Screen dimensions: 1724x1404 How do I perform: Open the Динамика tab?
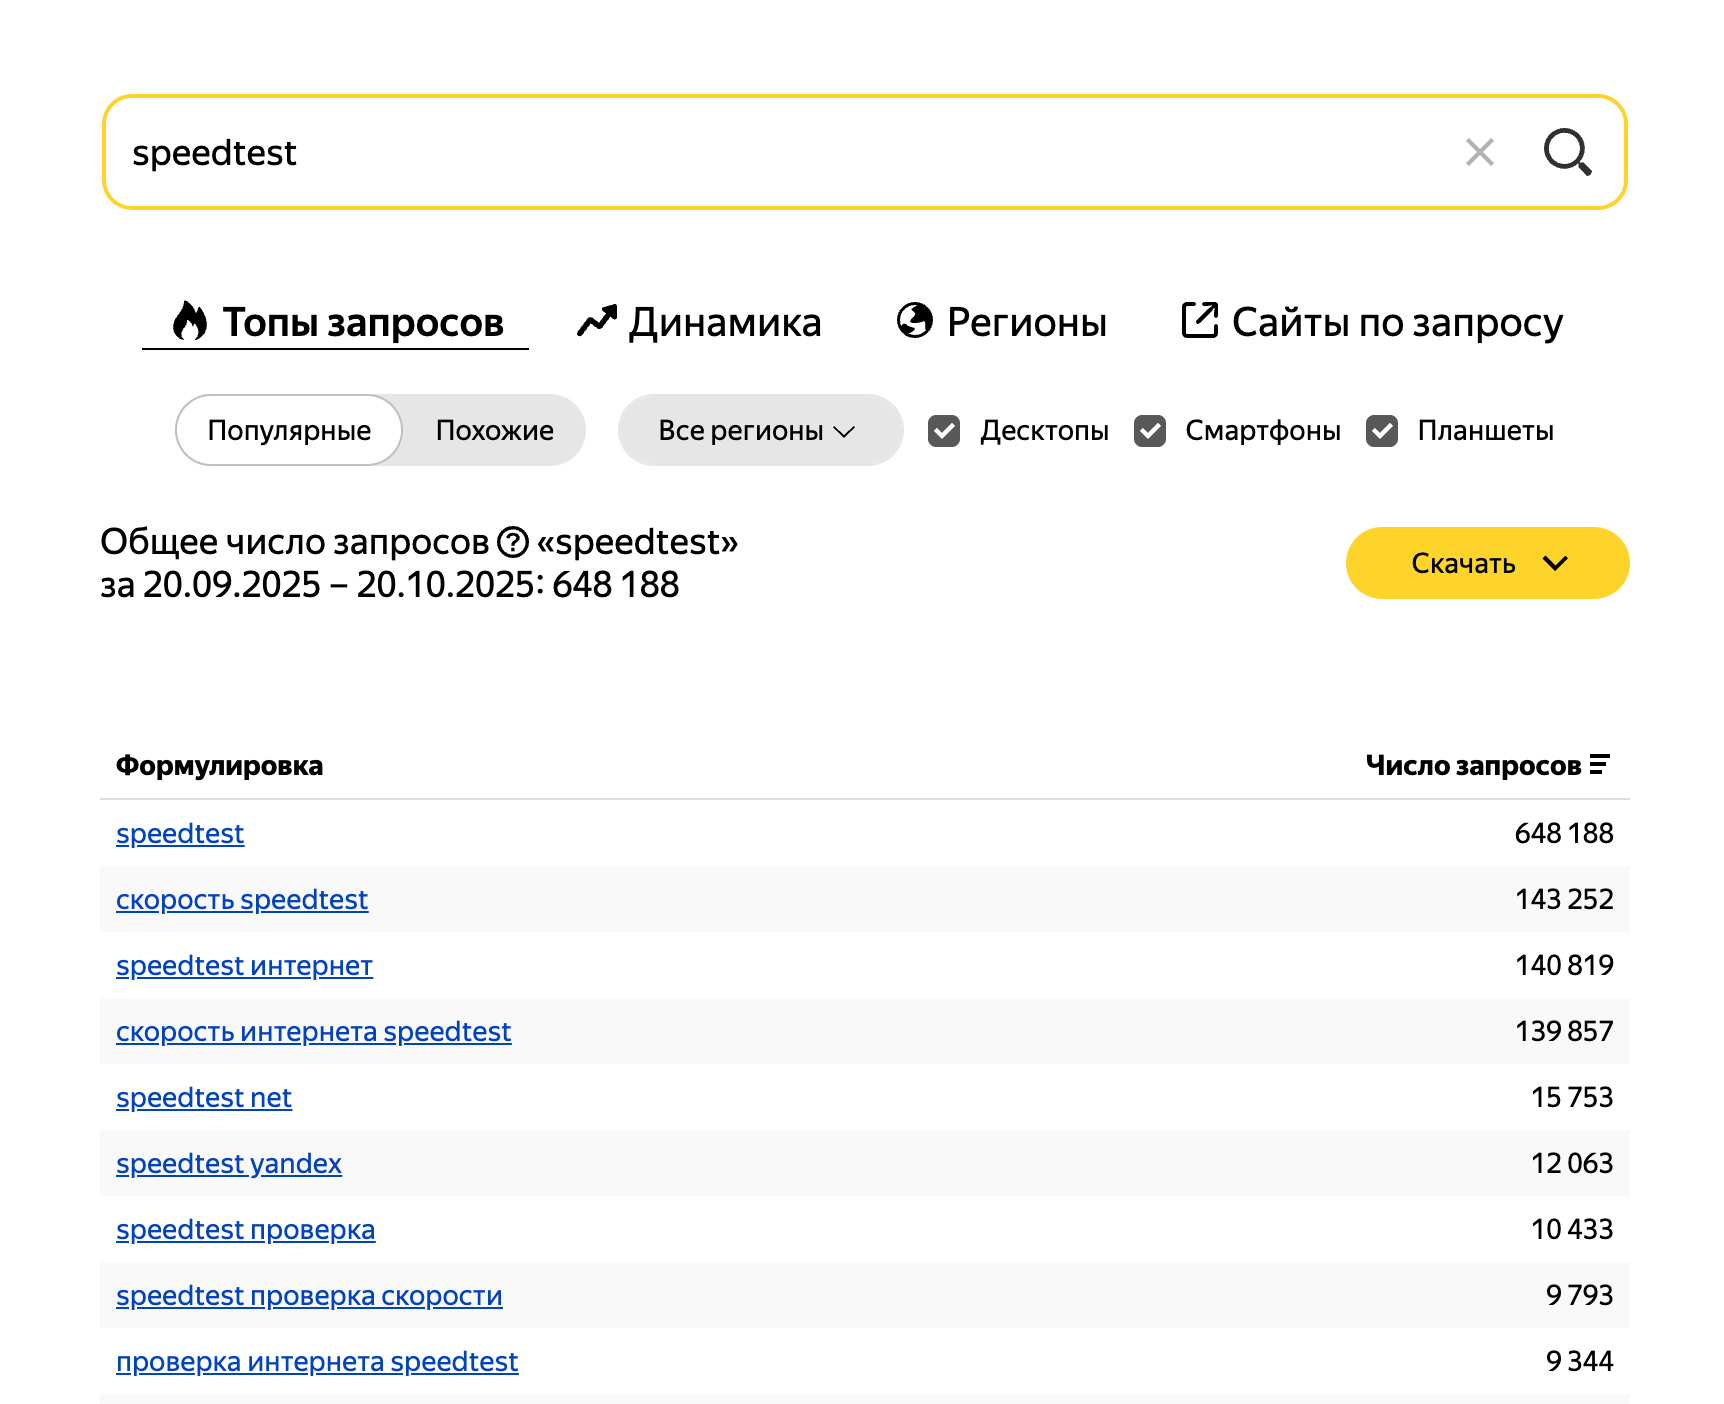click(724, 323)
